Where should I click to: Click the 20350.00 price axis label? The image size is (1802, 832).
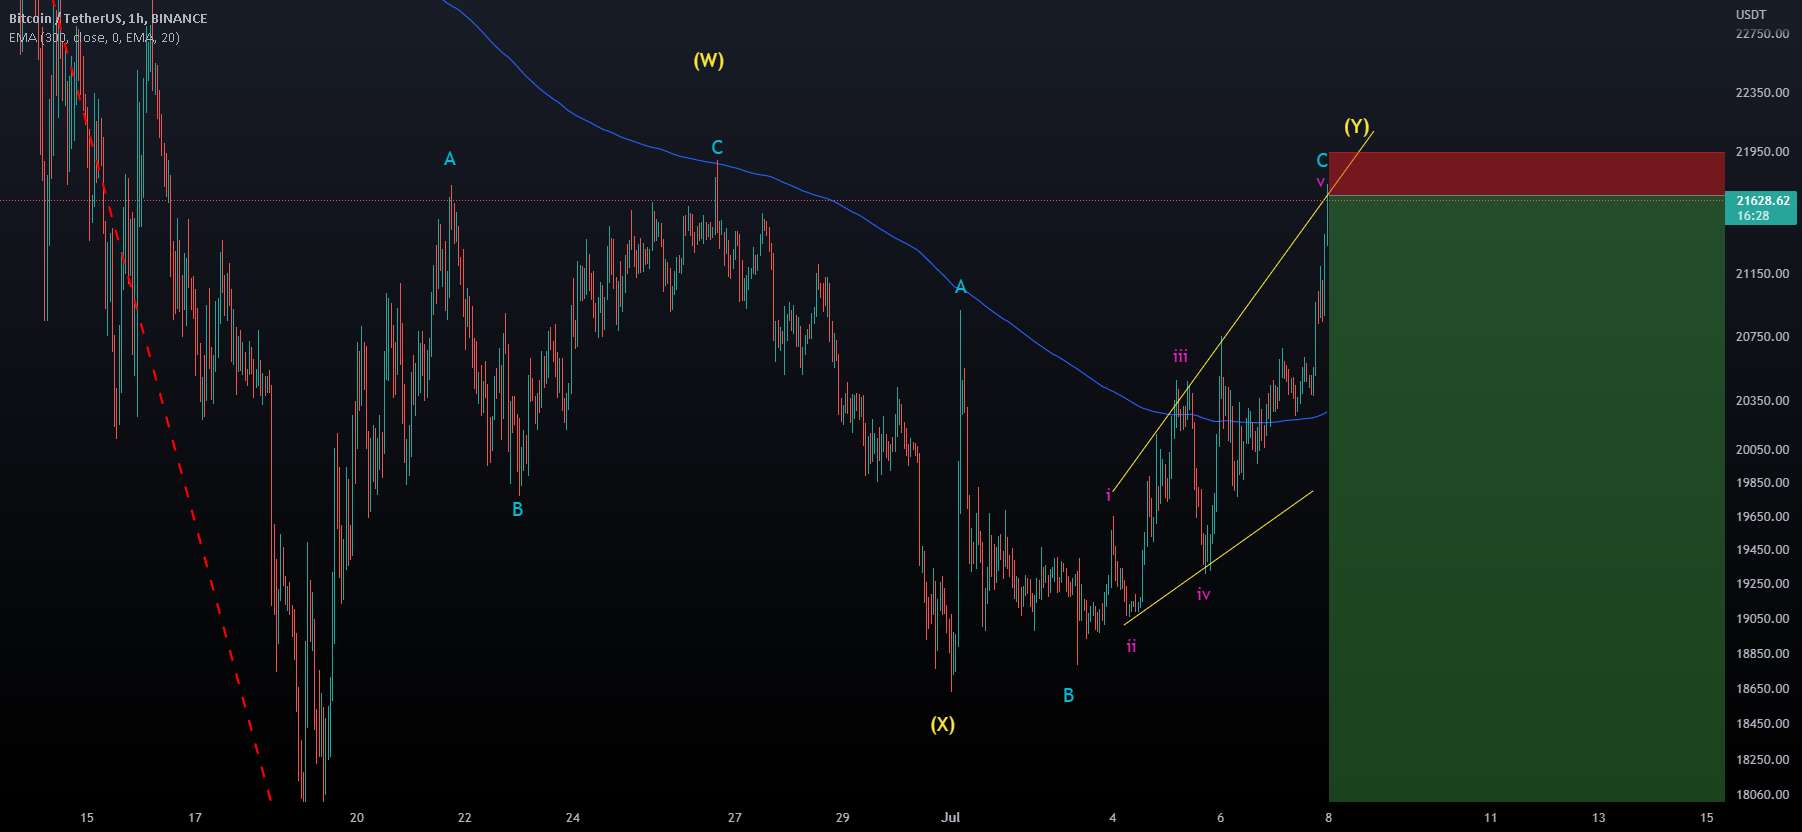[1762, 400]
